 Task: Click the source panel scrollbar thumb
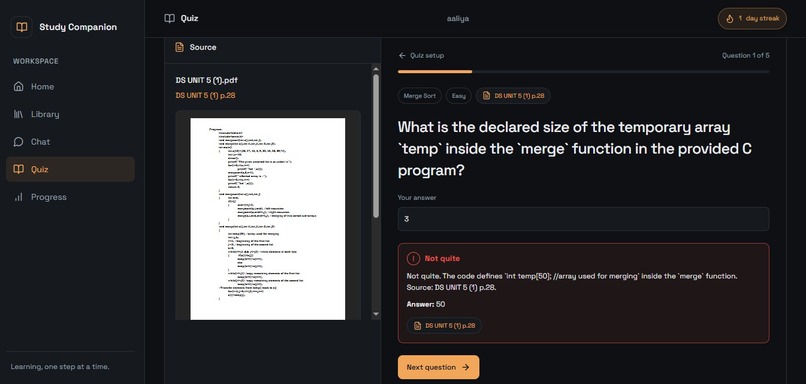point(376,145)
